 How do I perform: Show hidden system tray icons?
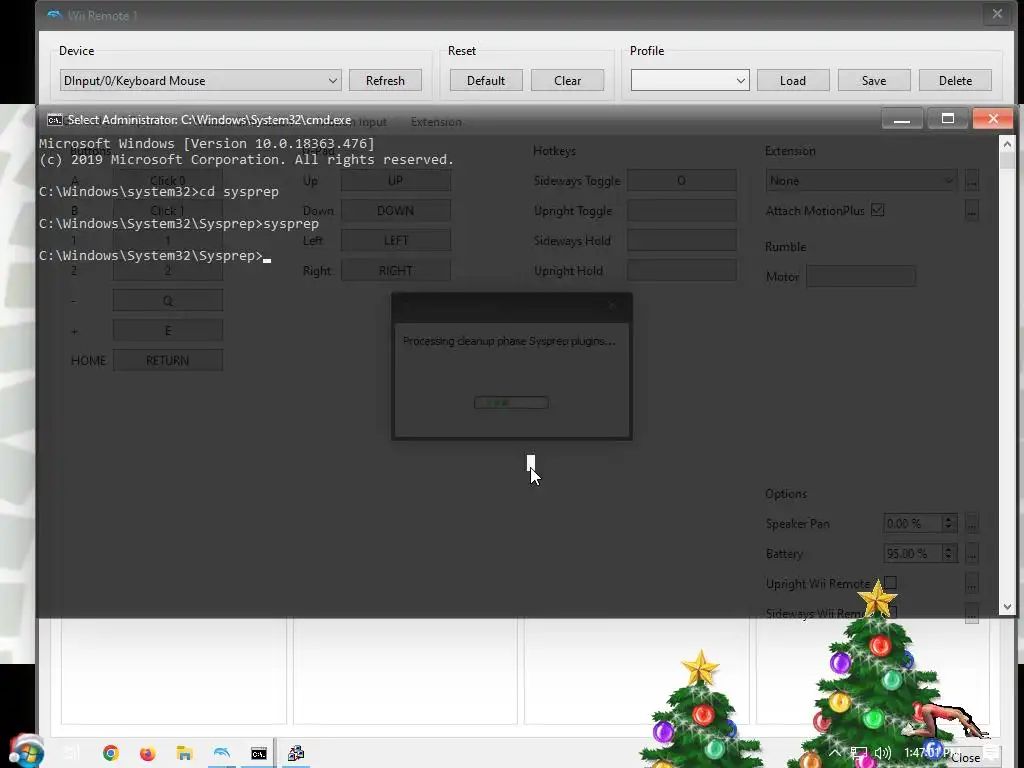835,752
